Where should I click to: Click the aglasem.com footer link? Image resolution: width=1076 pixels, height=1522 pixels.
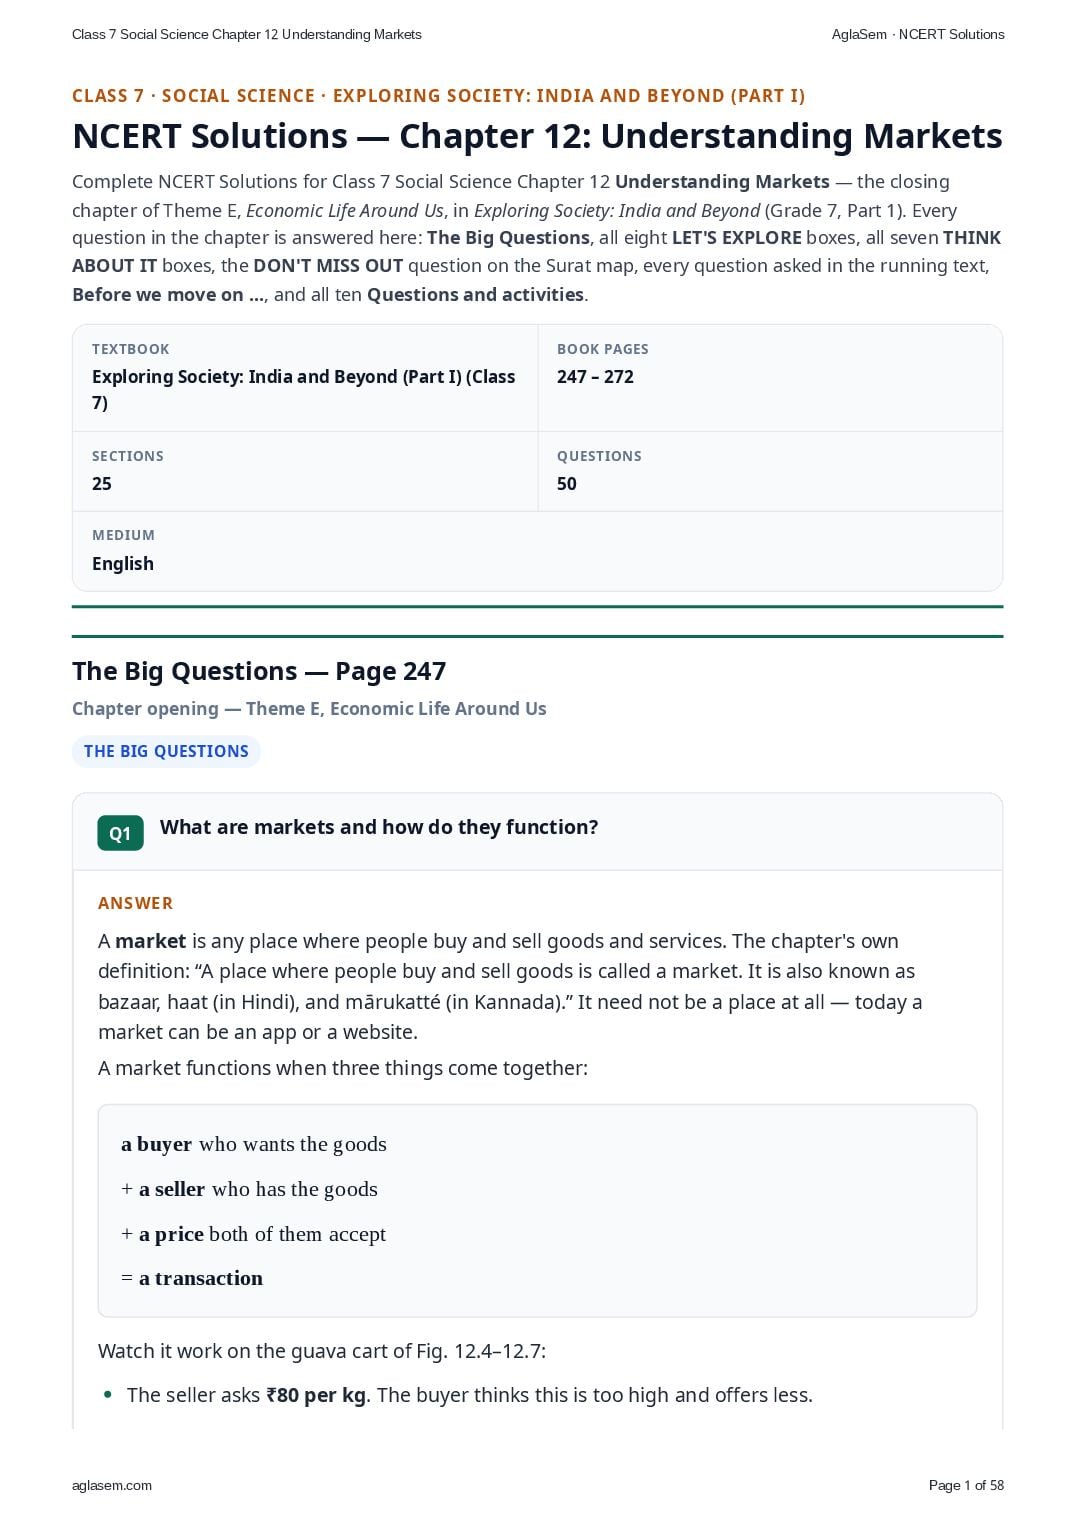click(112, 1485)
